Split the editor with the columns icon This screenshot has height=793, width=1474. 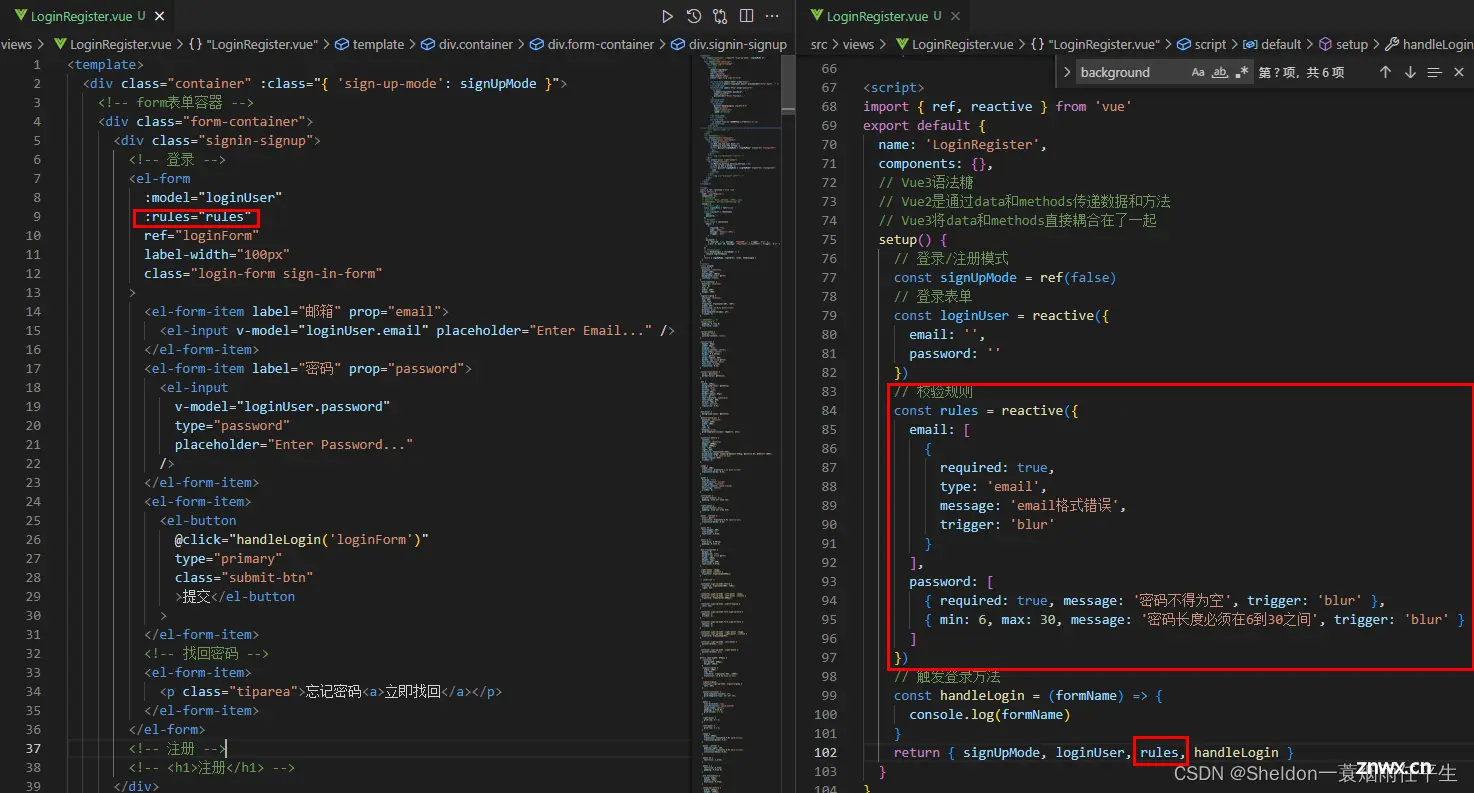[x=746, y=16]
